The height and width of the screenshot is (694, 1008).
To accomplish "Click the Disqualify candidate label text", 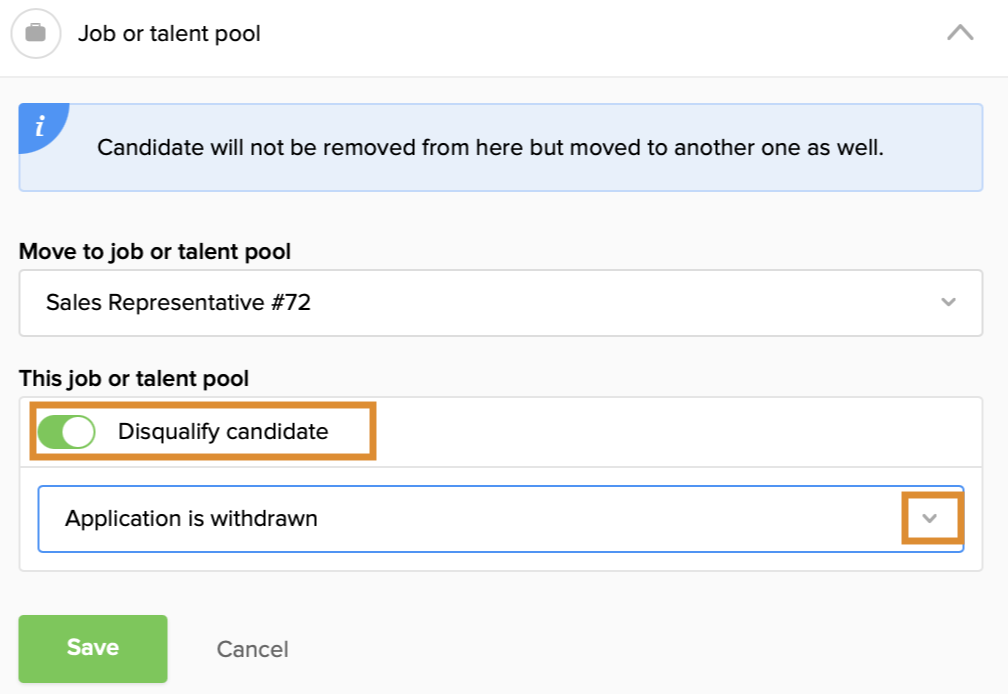I will (223, 432).
